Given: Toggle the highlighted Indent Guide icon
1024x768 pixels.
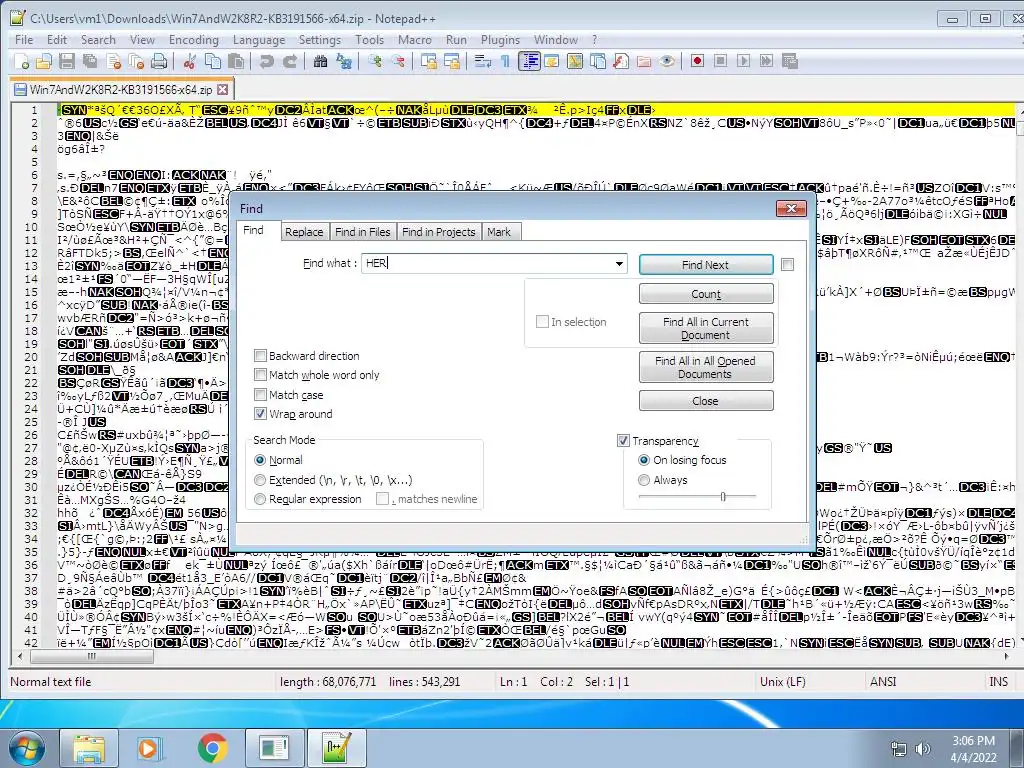Looking at the screenshot, I should click(x=529, y=61).
